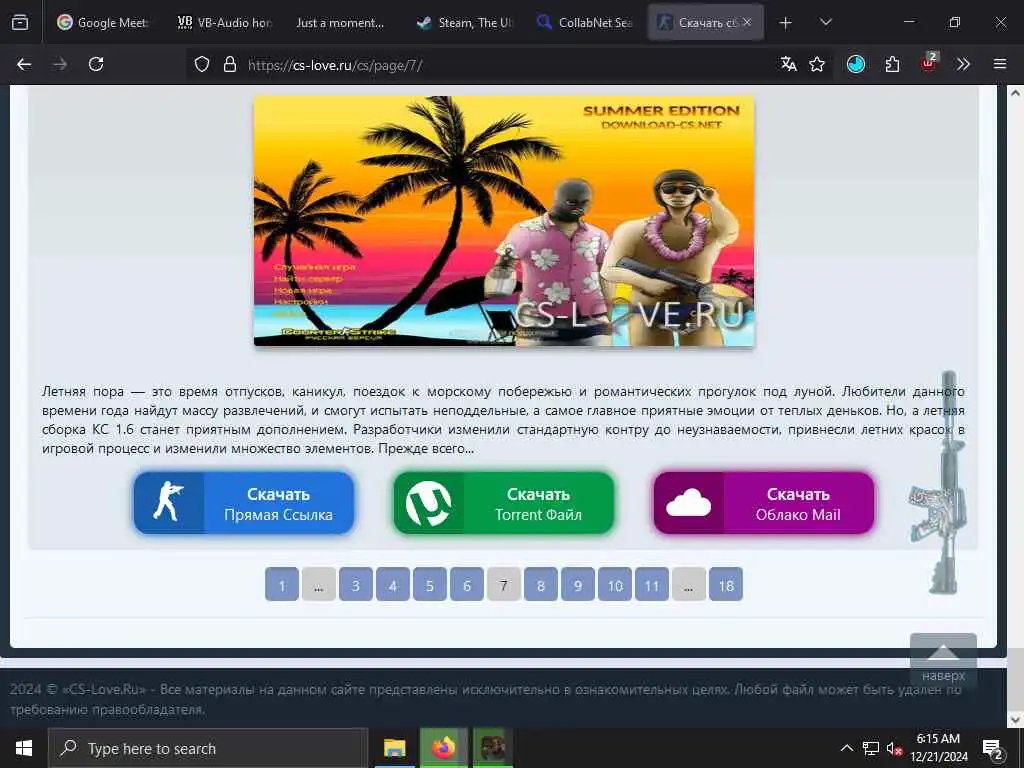Viewport: 1024px width, 768px height.
Task: Go to pagination page 11
Action: 652,584
